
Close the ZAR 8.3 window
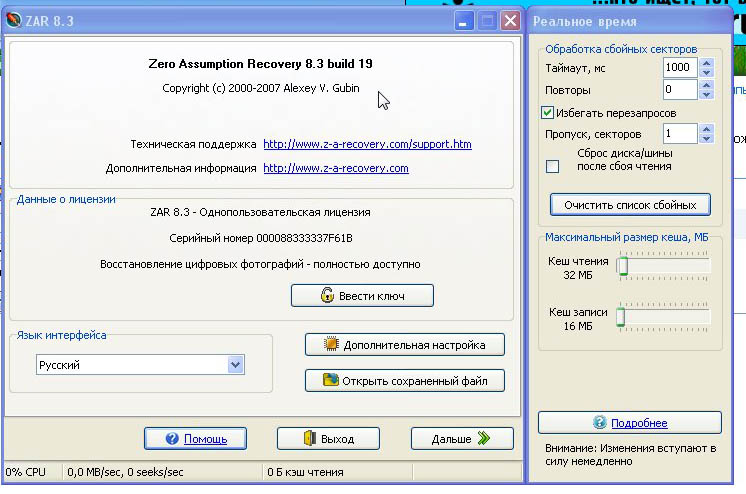[x=510, y=21]
